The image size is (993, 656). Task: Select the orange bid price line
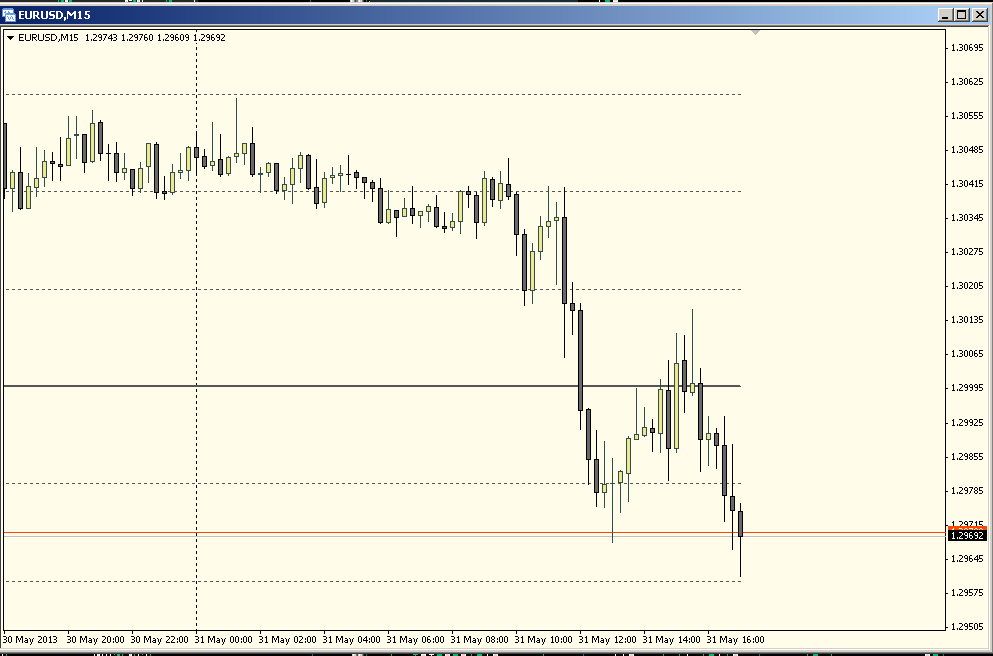point(475,533)
